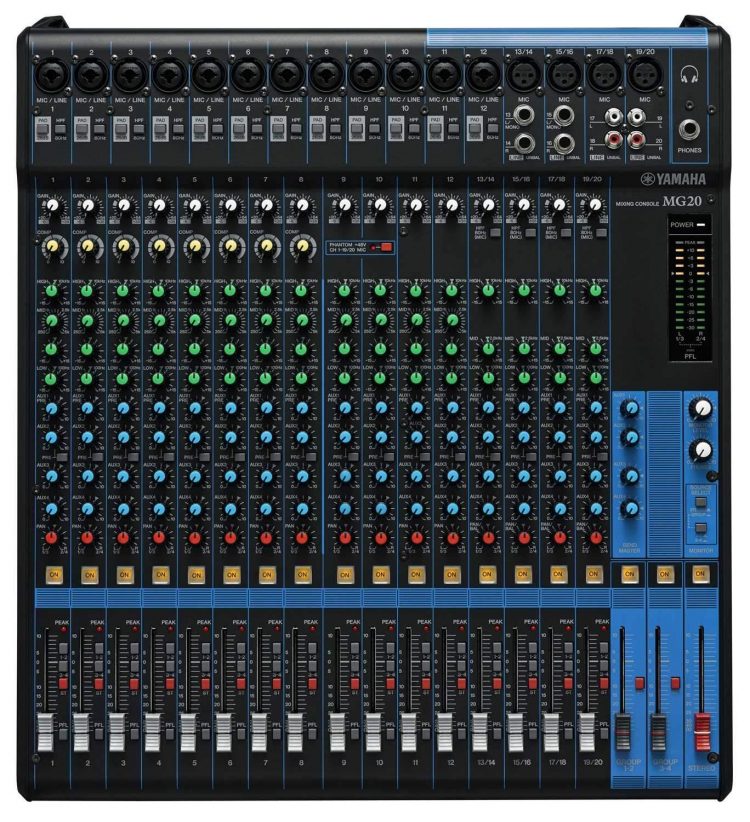750x822 pixels.
Task: Click the blue AUX4 knob on channel 9
Action: click(x=345, y=509)
